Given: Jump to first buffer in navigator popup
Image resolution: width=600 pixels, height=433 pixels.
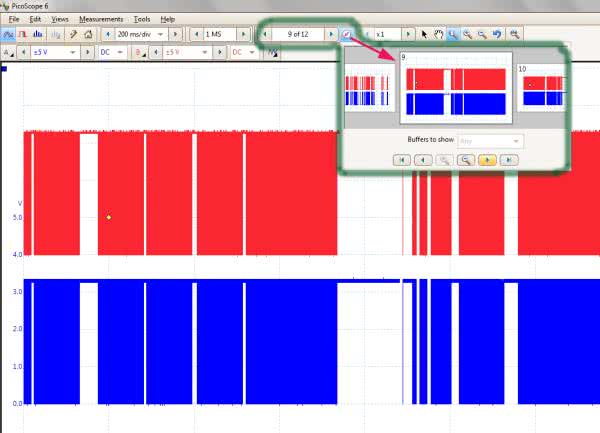Looking at the screenshot, I should click(402, 159).
